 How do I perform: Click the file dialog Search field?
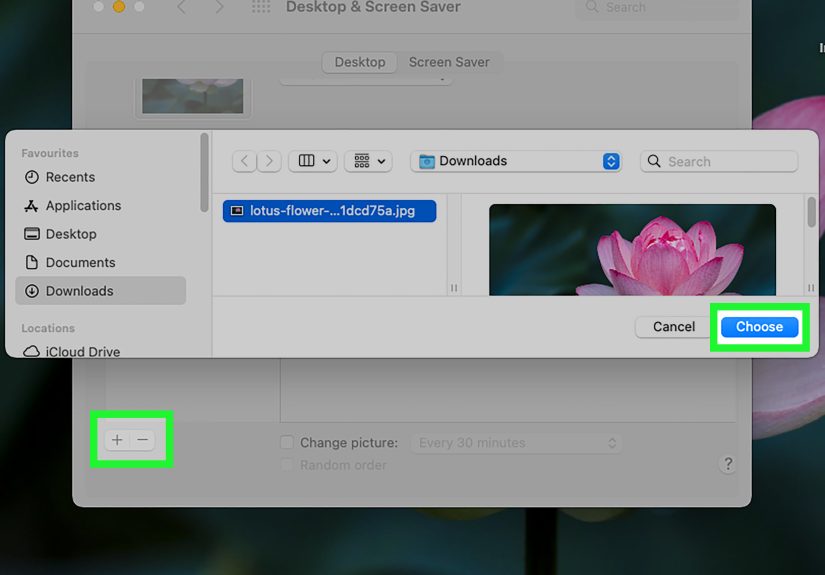point(719,161)
